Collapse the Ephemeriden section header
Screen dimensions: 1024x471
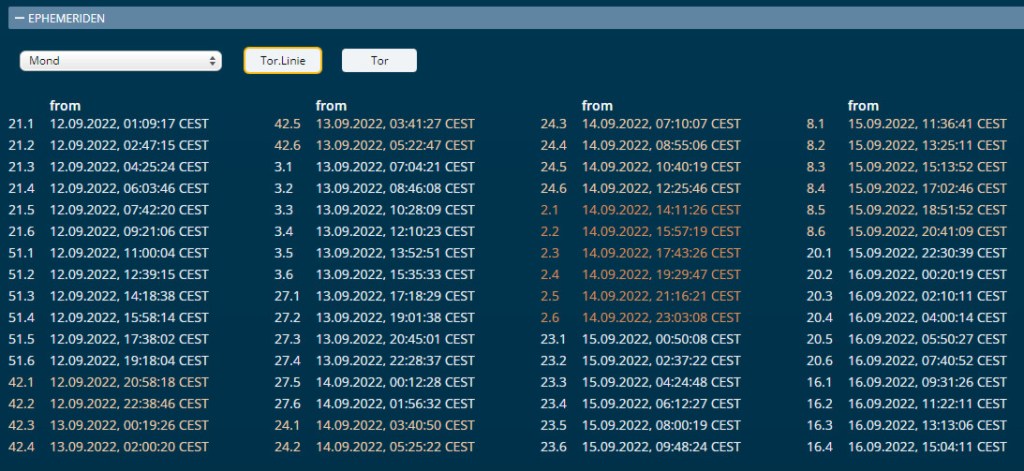tap(60, 18)
